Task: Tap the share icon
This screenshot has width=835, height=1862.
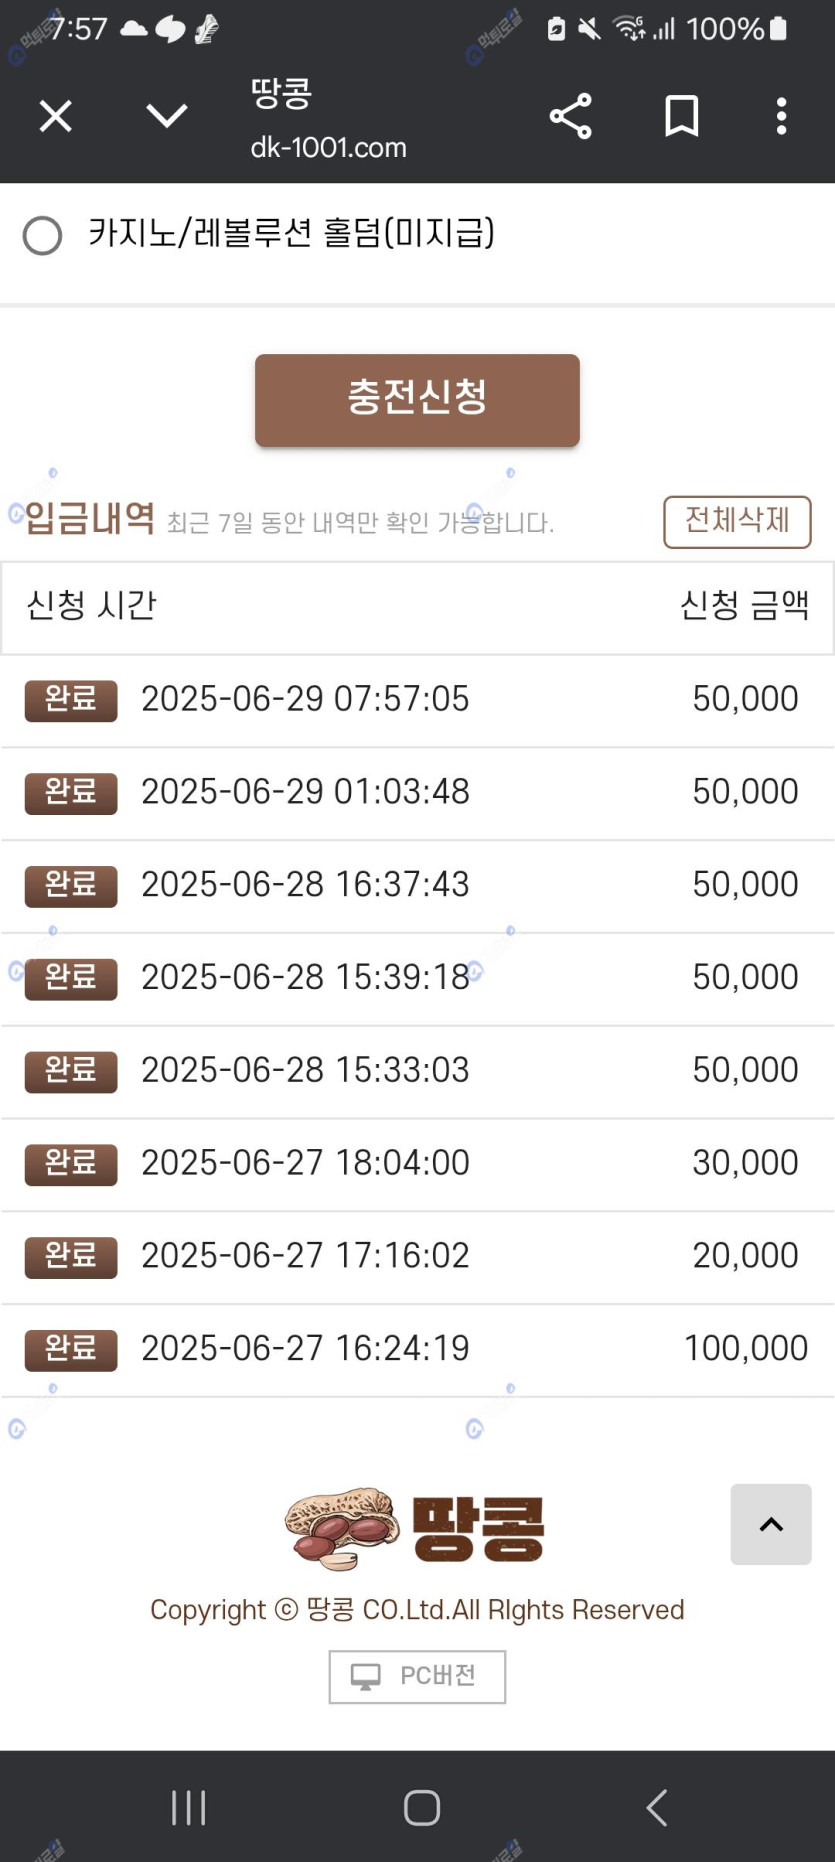Action: click(x=571, y=117)
